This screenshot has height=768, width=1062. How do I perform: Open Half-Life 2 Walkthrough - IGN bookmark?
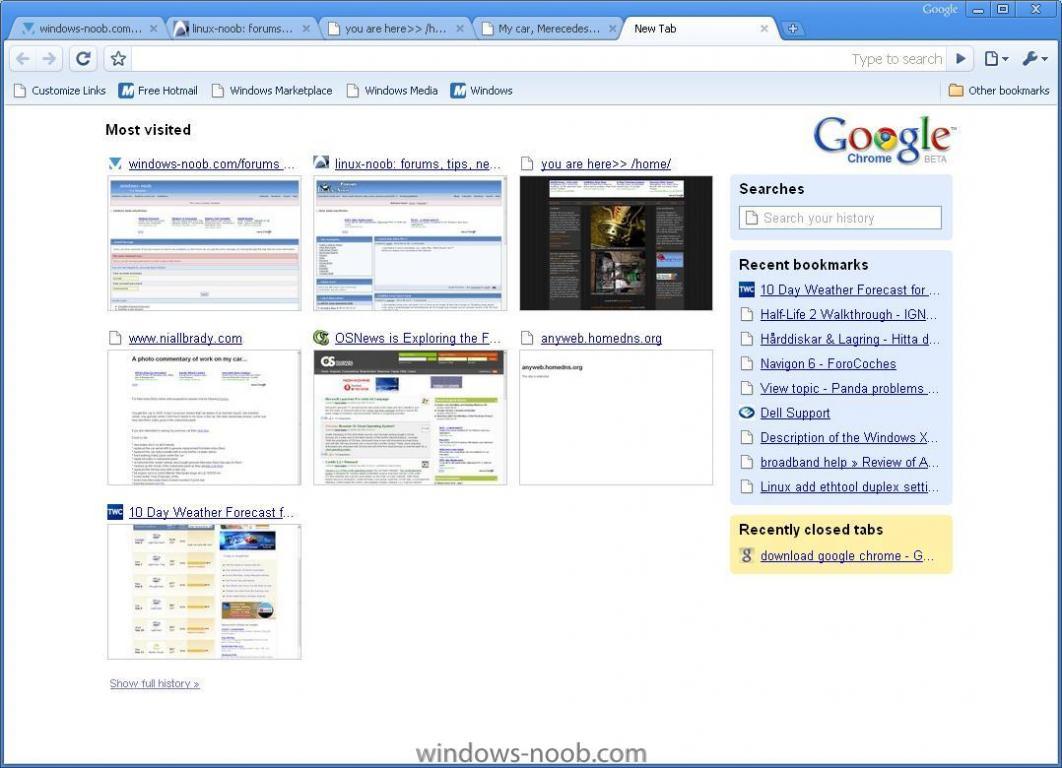click(x=848, y=314)
